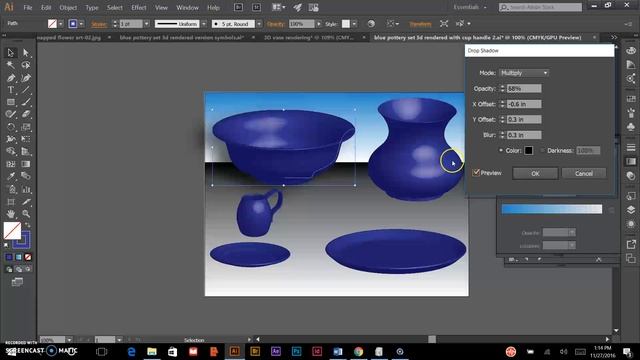Open Recolor Artwork wheel icon
This screenshot has width=640, height=360.
click(371, 24)
